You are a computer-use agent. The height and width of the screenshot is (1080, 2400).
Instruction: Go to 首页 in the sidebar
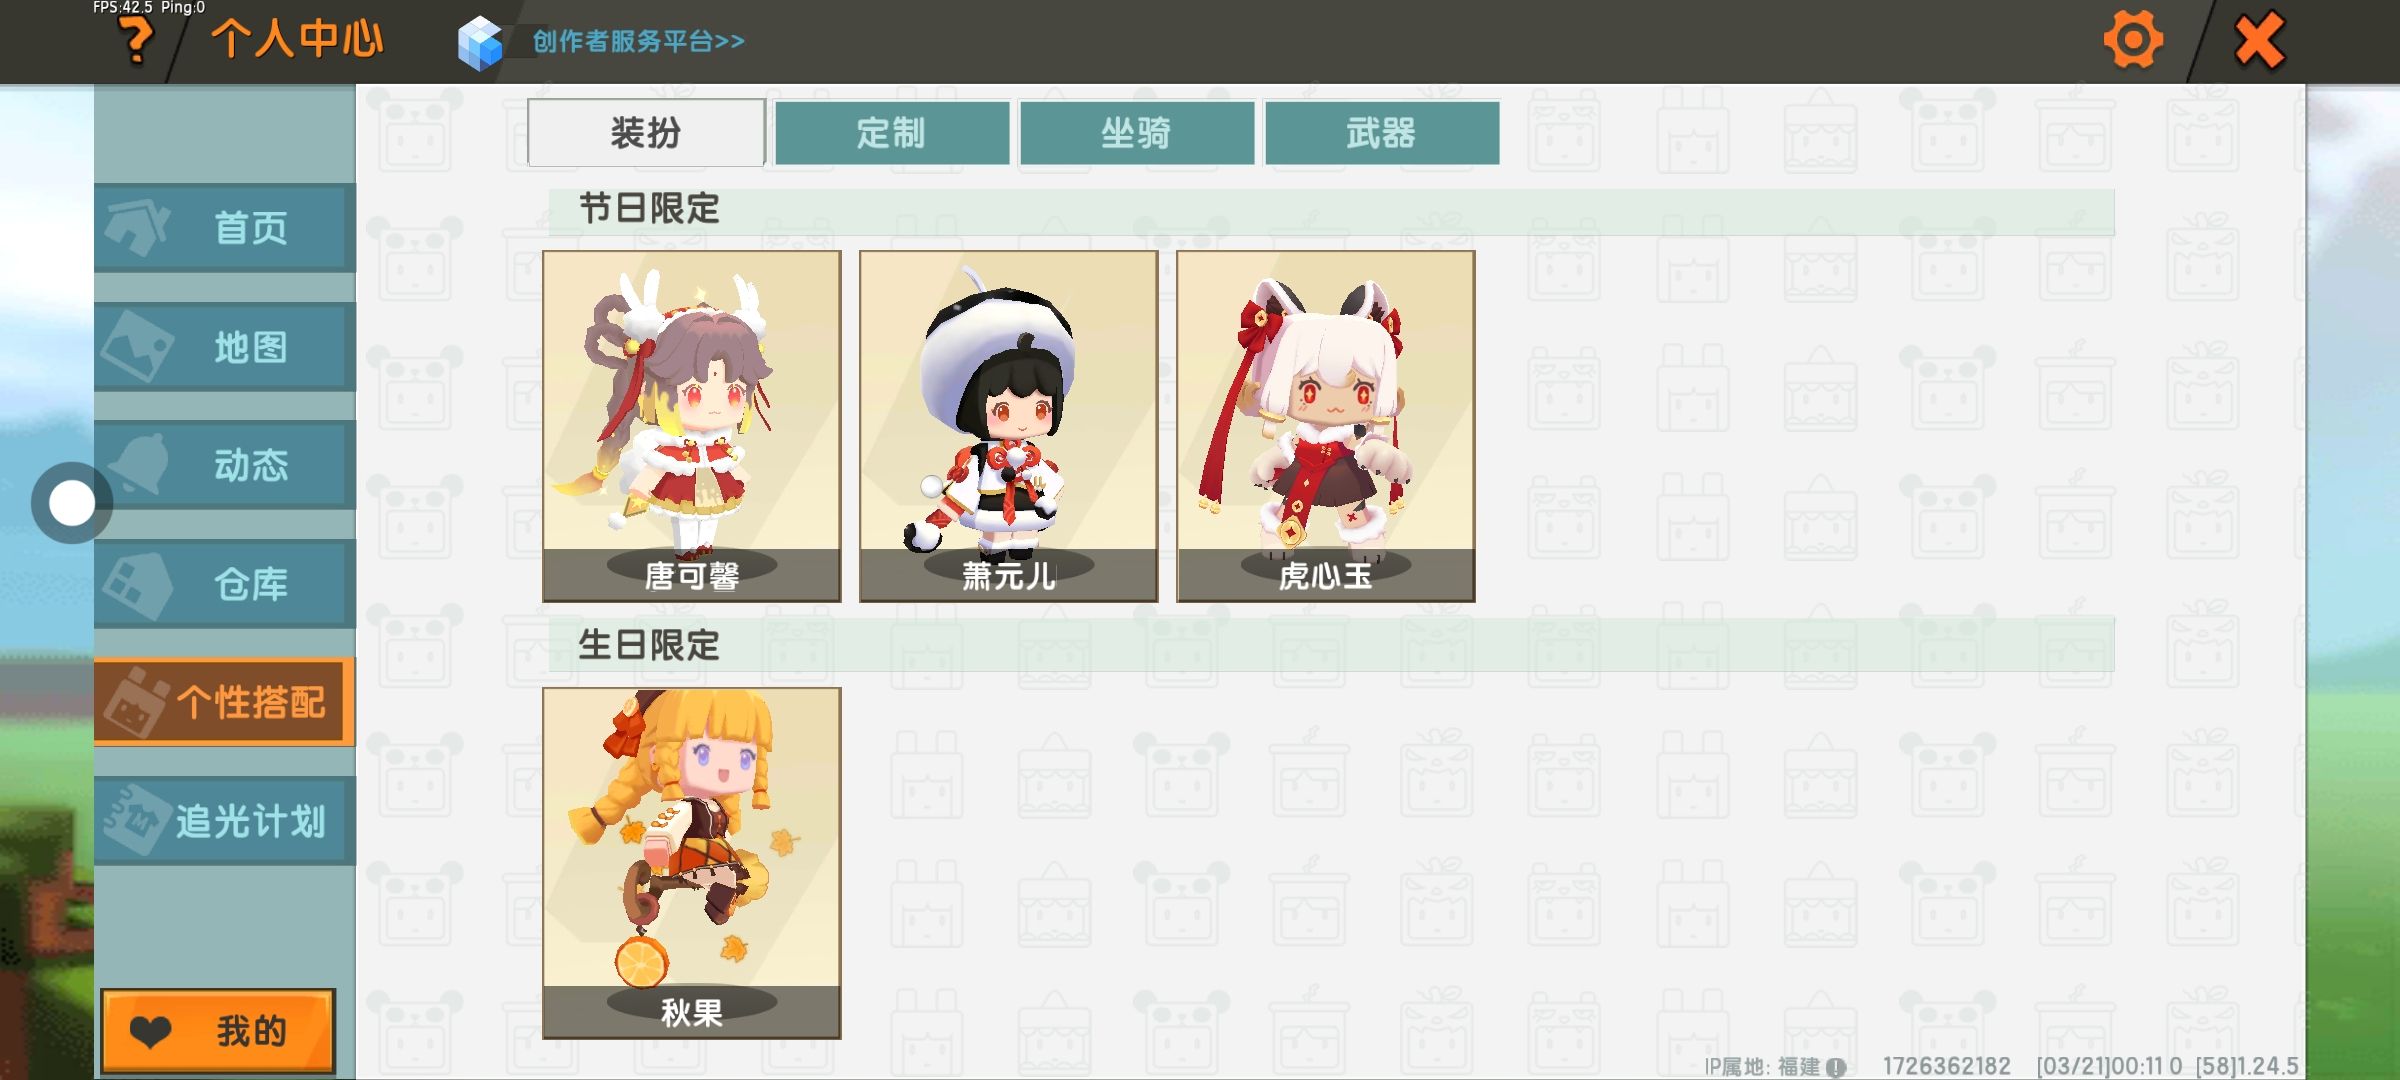tap(225, 228)
